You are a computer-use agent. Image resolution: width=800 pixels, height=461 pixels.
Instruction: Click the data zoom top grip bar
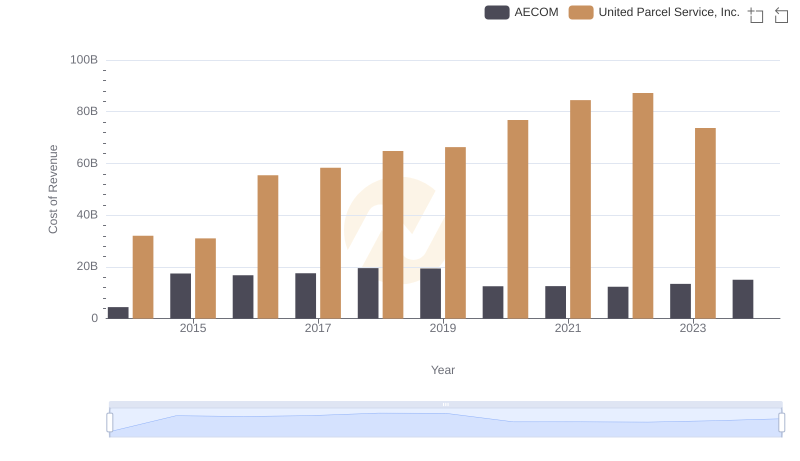point(445,404)
